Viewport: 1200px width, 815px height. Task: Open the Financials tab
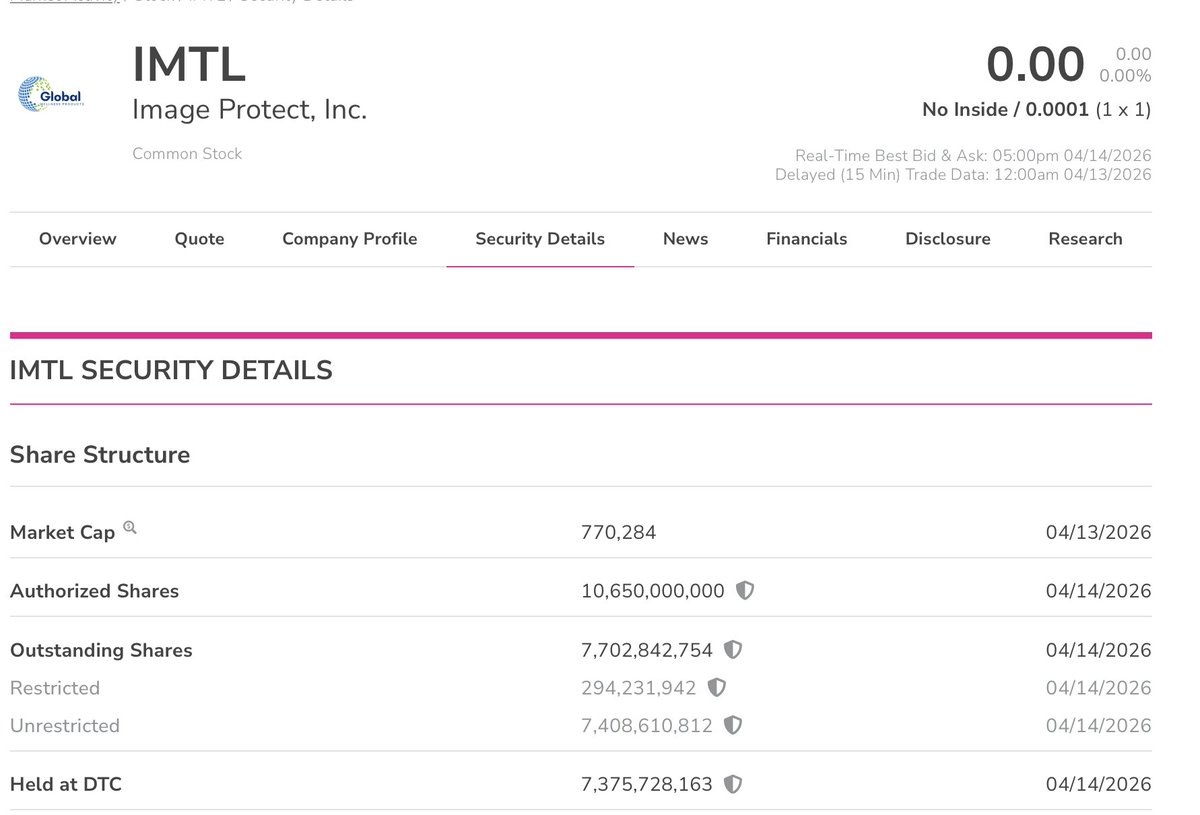tap(807, 239)
